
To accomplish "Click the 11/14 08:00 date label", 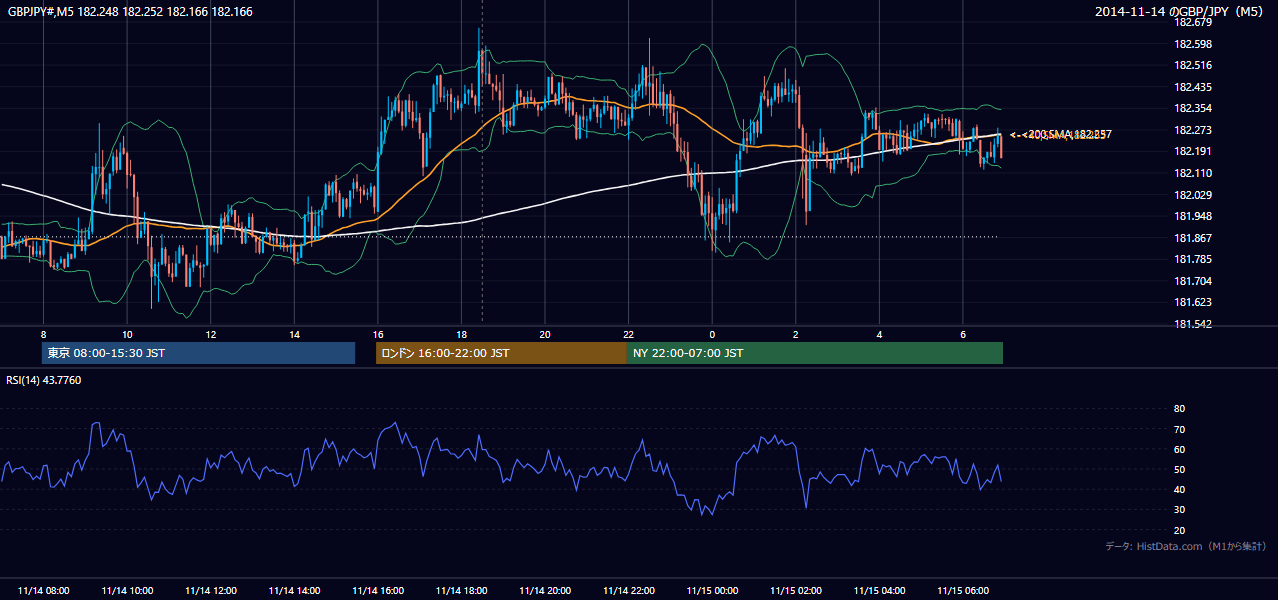I will point(44,591).
